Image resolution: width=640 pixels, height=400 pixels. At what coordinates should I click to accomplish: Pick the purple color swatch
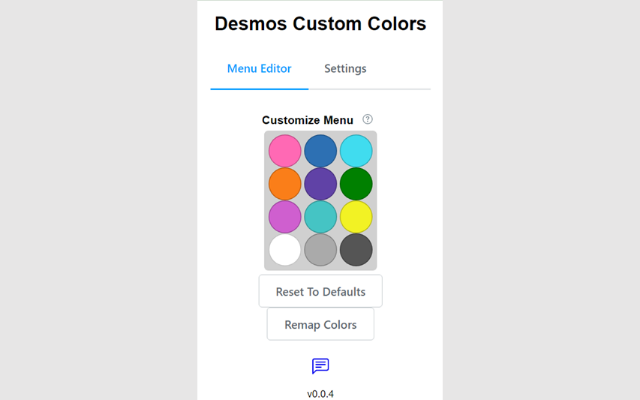[320, 184]
